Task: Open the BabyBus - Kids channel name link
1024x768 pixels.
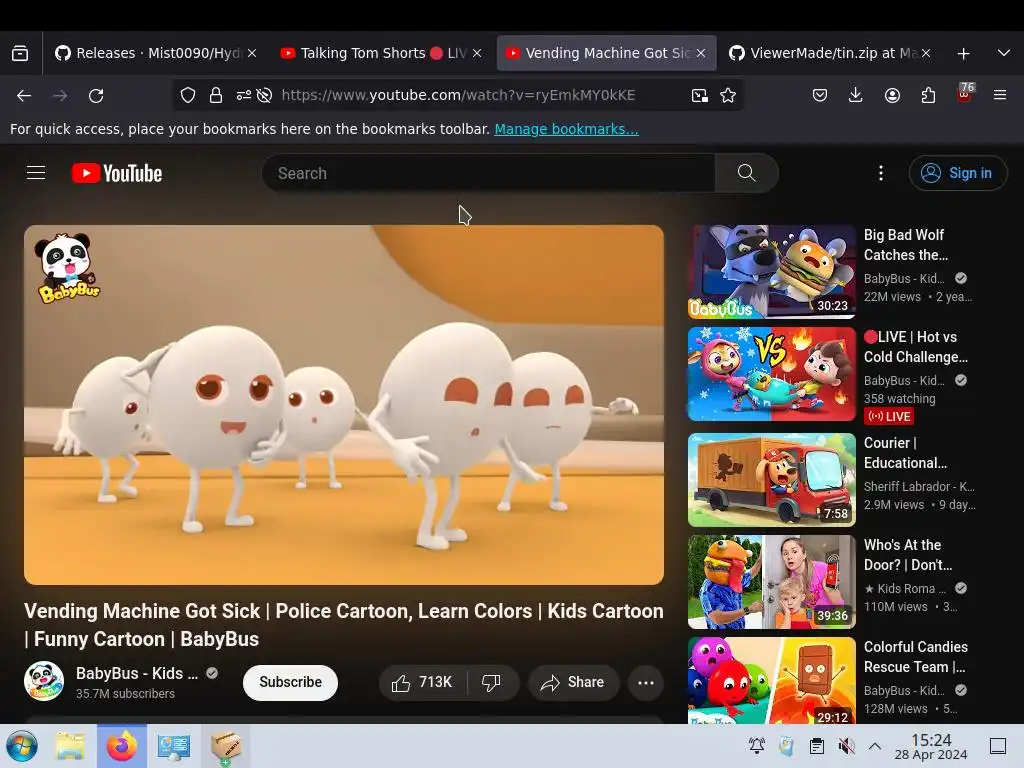Action: point(136,673)
